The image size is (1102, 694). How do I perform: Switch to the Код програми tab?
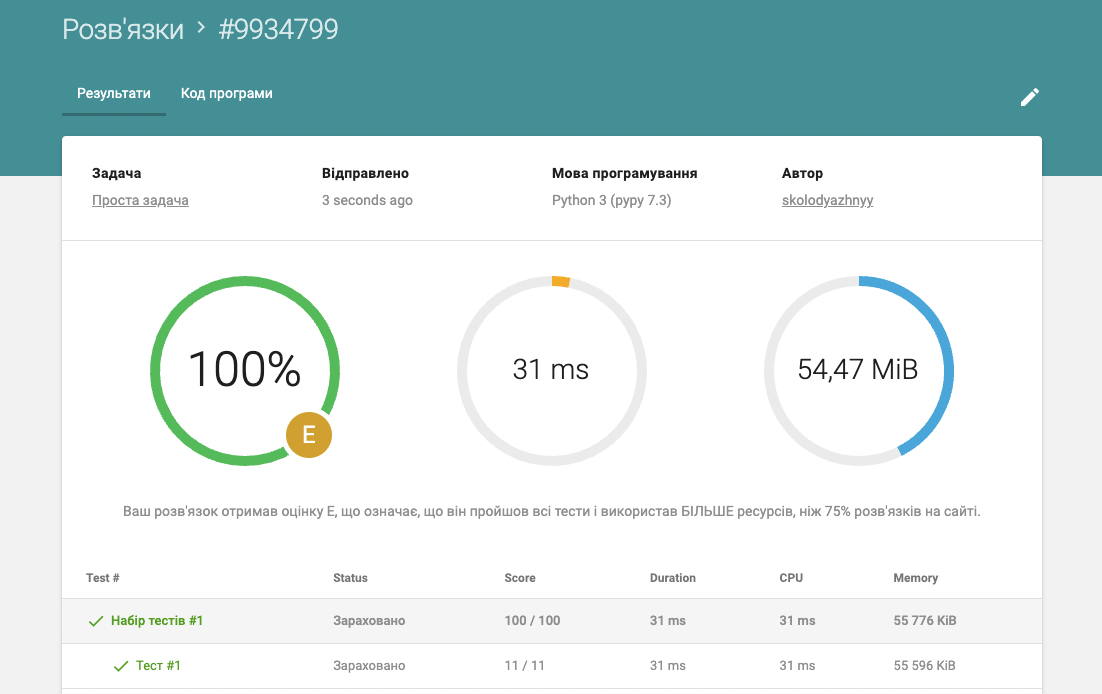[x=226, y=94]
